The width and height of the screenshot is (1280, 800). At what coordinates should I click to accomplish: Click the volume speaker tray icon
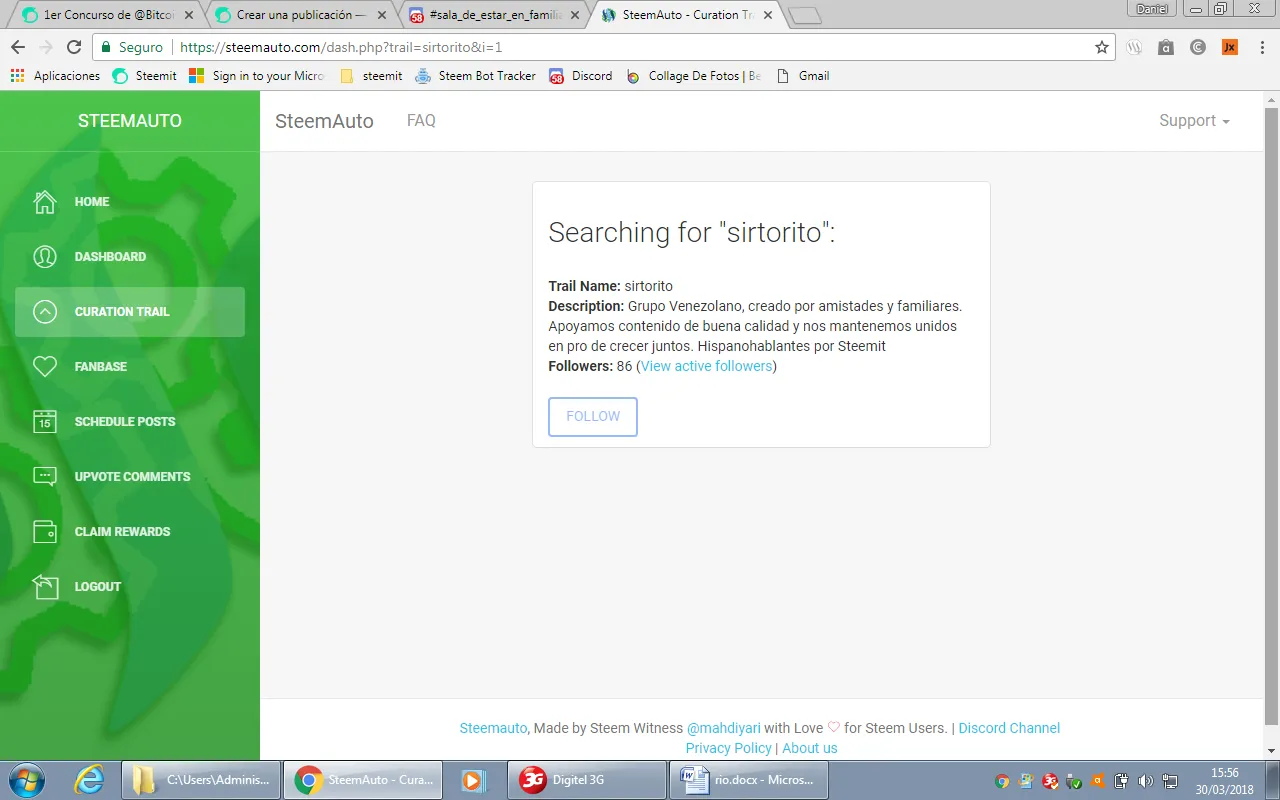click(x=1146, y=781)
